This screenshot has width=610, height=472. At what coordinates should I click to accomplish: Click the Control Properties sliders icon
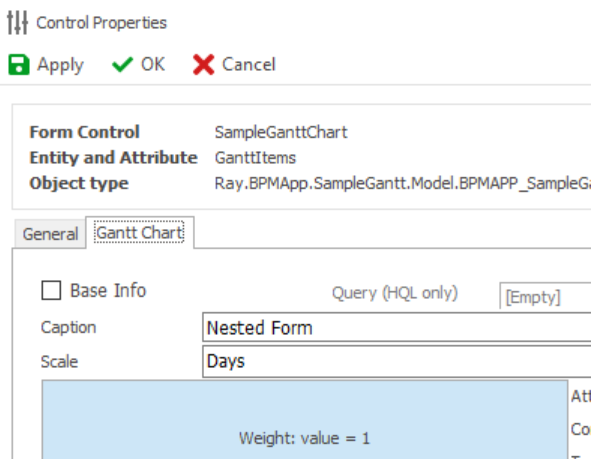click(19, 22)
